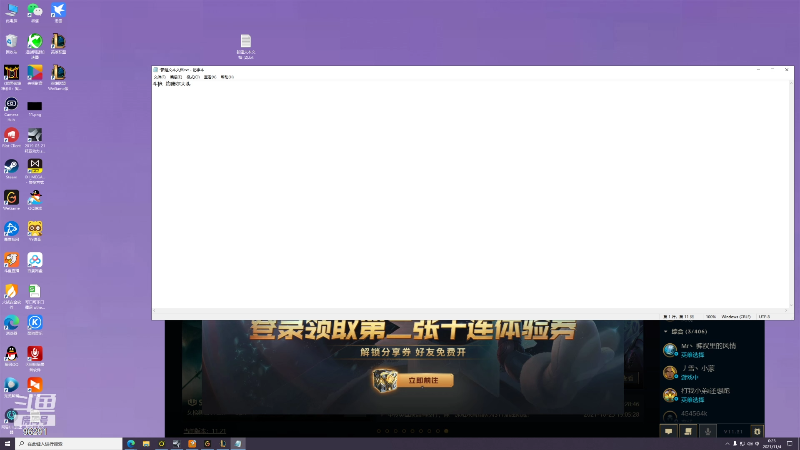Toggle the microphone icon in League client

click(708, 432)
